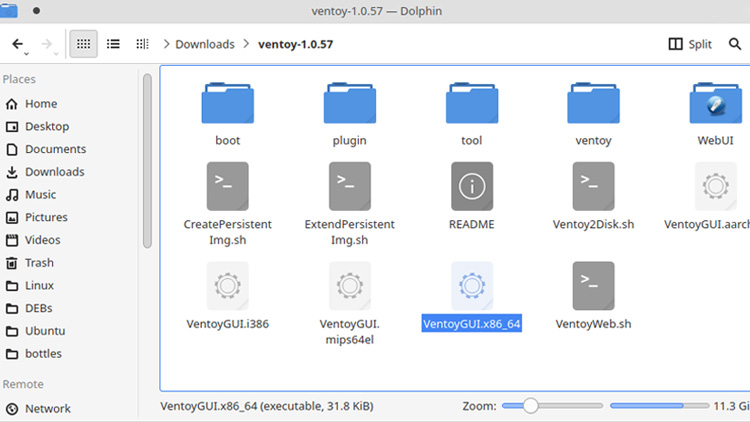
Task: Click the Split view button
Action: click(690, 44)
